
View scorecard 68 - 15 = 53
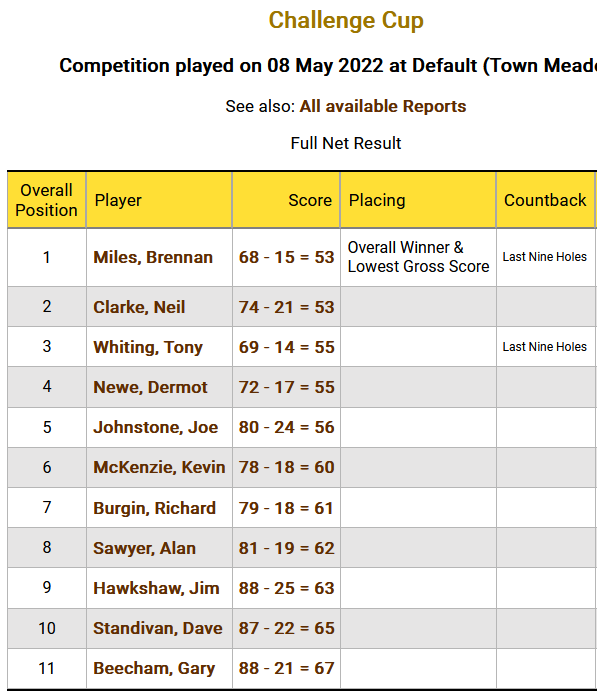[x=286, y=257]
